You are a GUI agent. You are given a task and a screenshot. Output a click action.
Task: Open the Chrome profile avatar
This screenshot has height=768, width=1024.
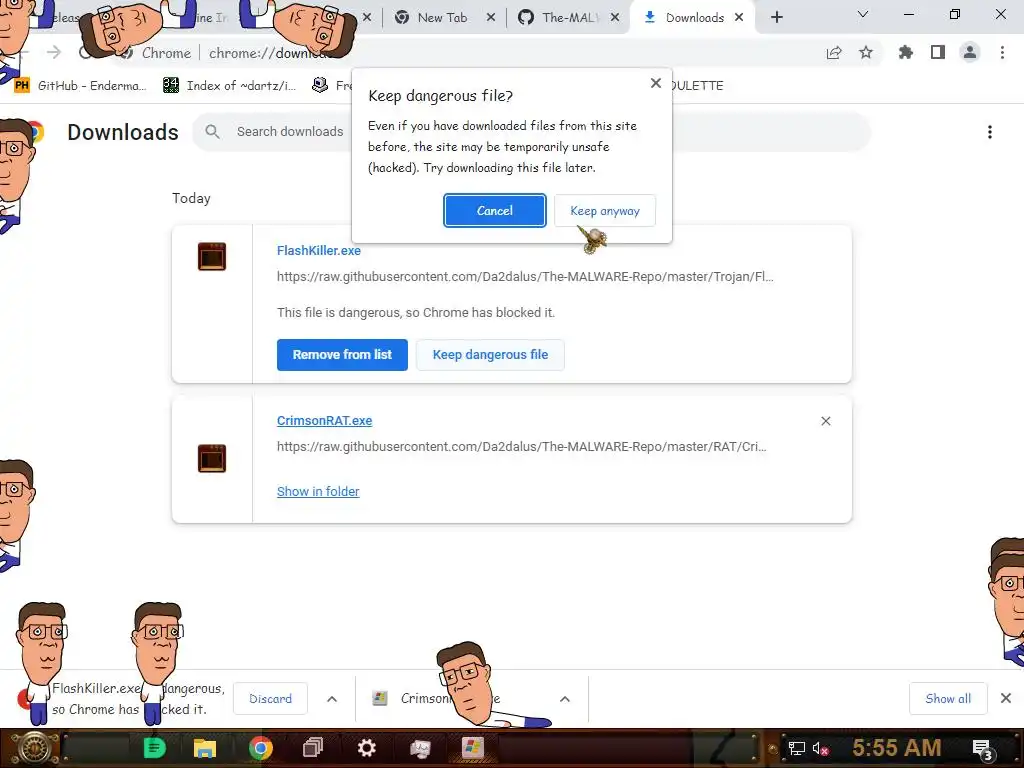click(x=970, y=52)
